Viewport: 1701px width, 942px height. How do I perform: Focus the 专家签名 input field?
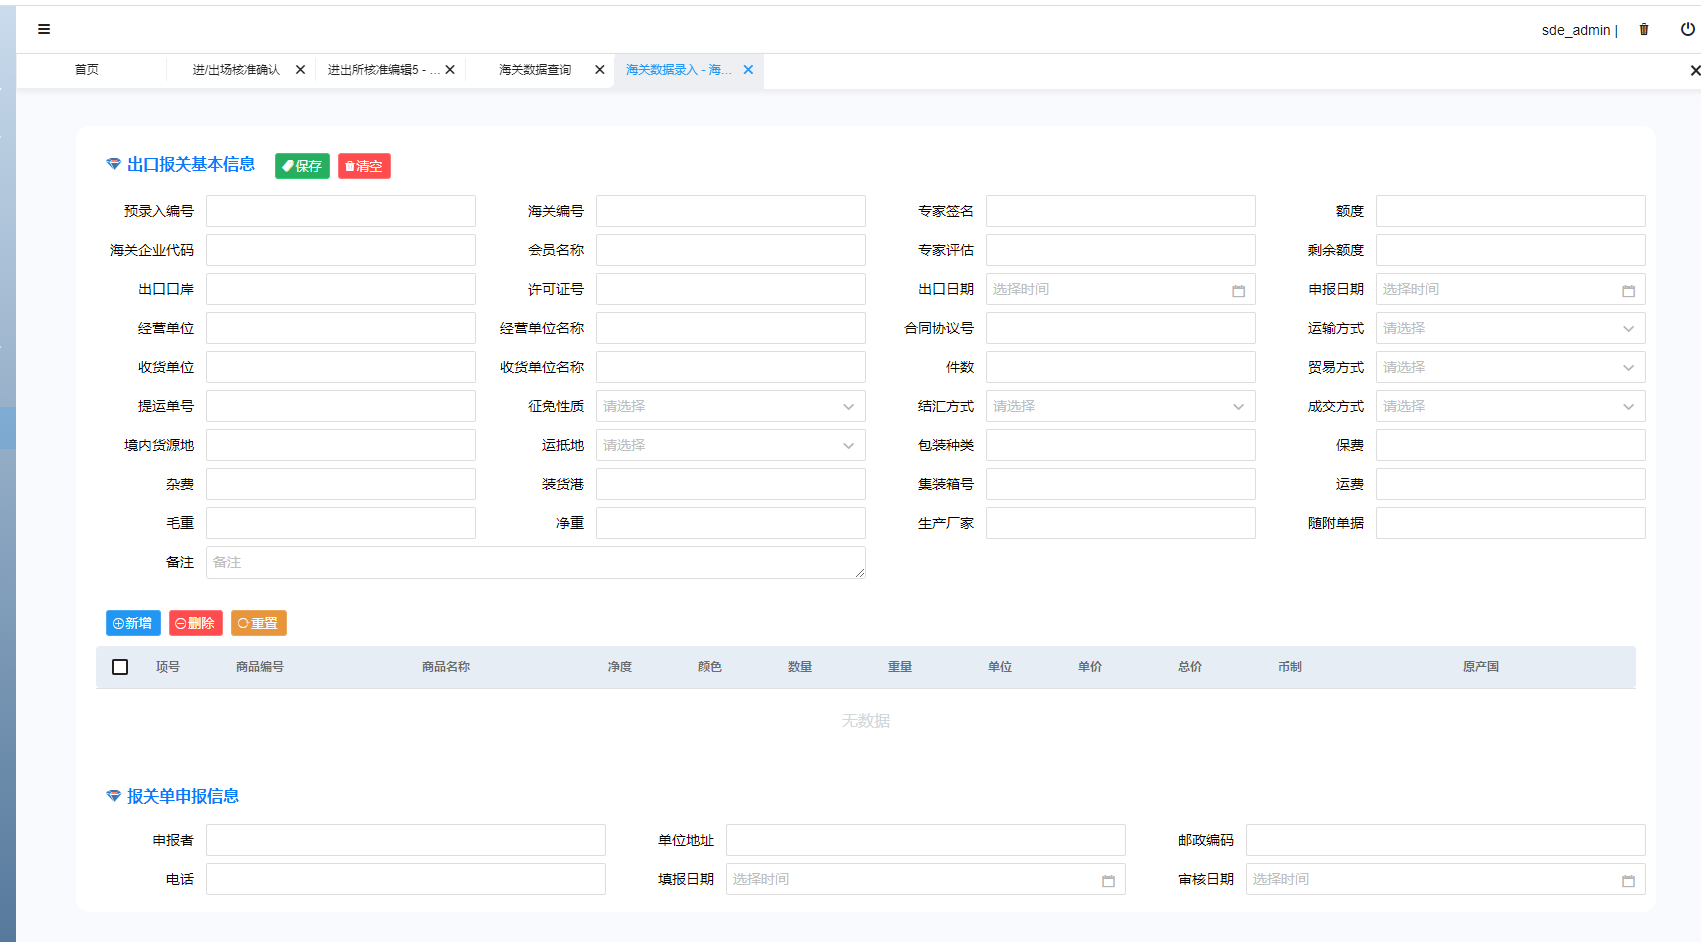pyautogui.click(x=1120, y=211)
